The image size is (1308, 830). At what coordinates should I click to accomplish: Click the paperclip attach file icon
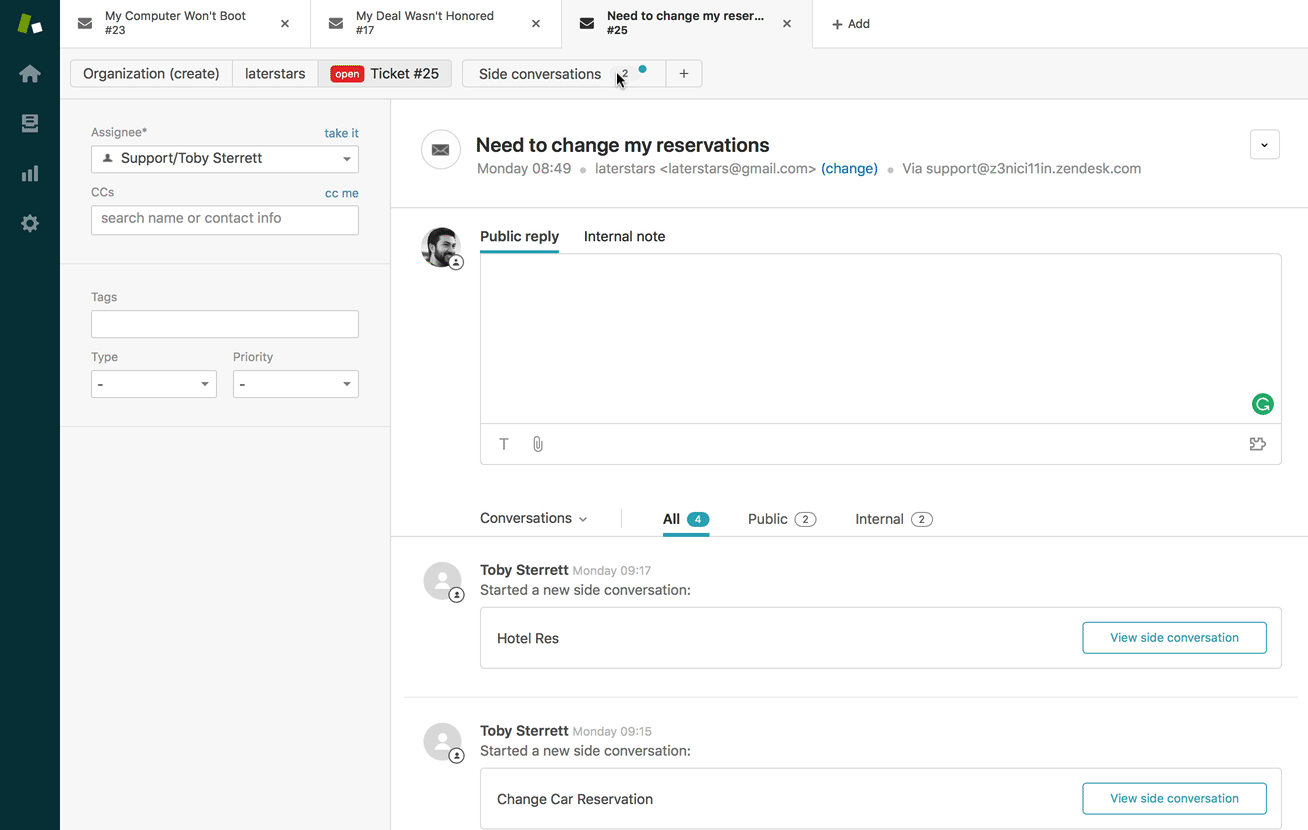tap(538, 444)
